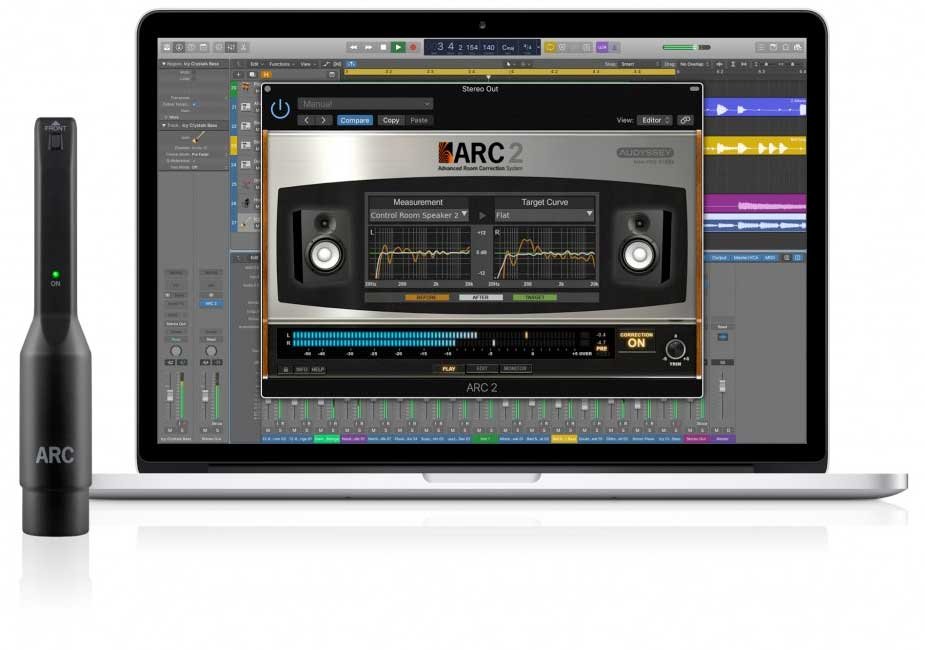The height and width of the screenshot is (650, 925).
Task: Click the INFO button in ARC 2
Action: pyautogui.click(x=301, y=369)
